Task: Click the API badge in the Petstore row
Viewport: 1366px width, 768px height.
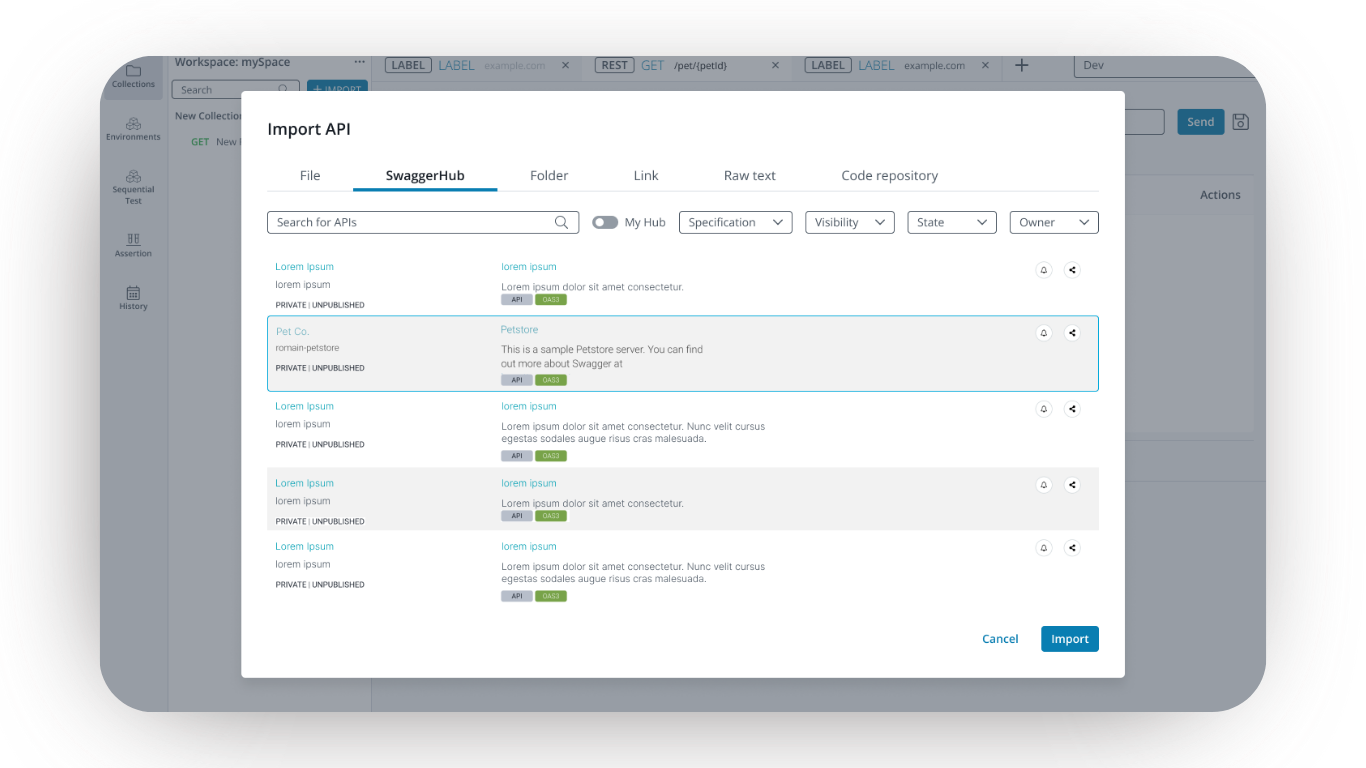Action: pyautogui.click(x=517, y=380)
